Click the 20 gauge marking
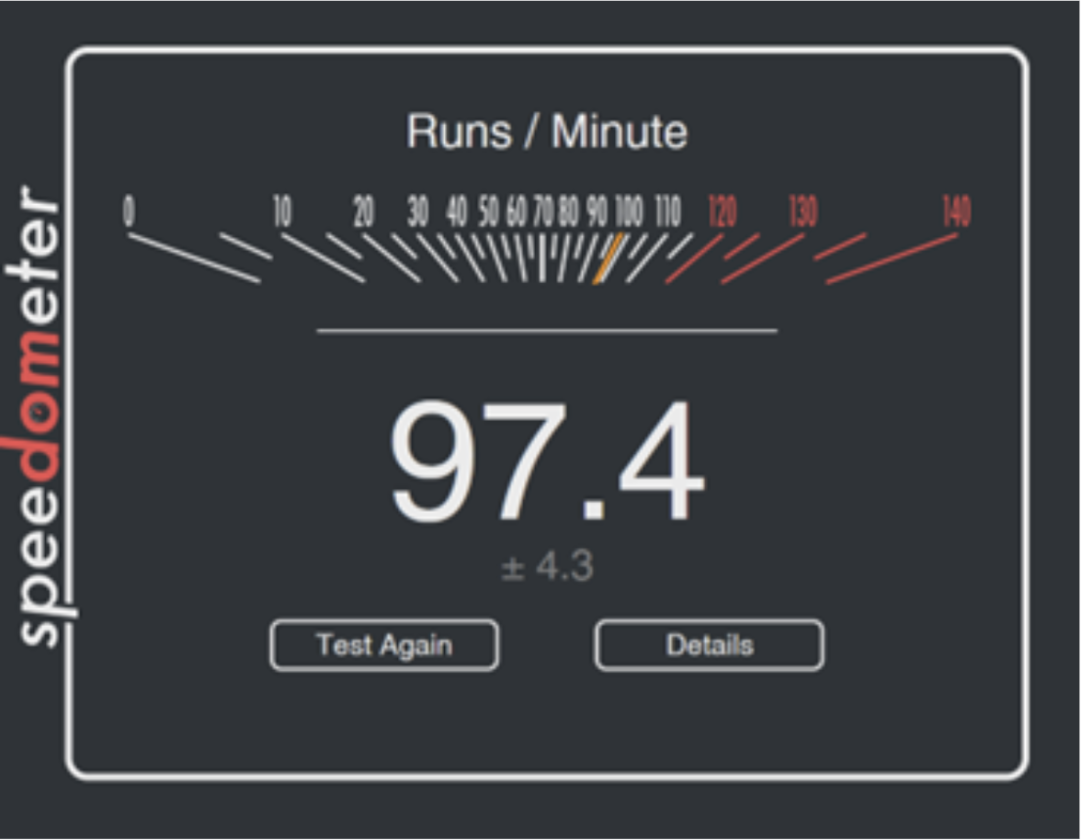Screen dimensions: 1081x840 [363, 212]
